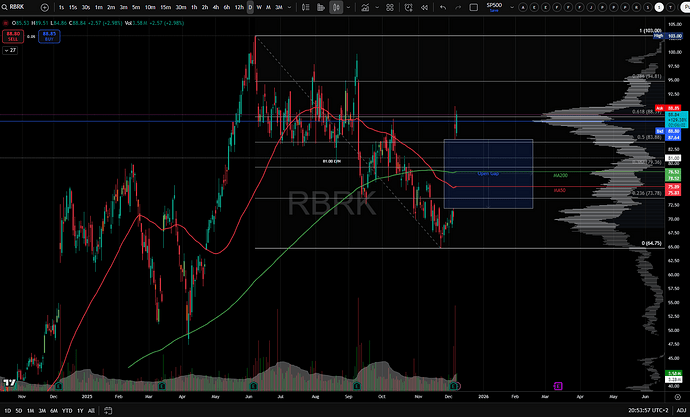
Task: Set the date range to 1M
Action: [x=30, y=410]
